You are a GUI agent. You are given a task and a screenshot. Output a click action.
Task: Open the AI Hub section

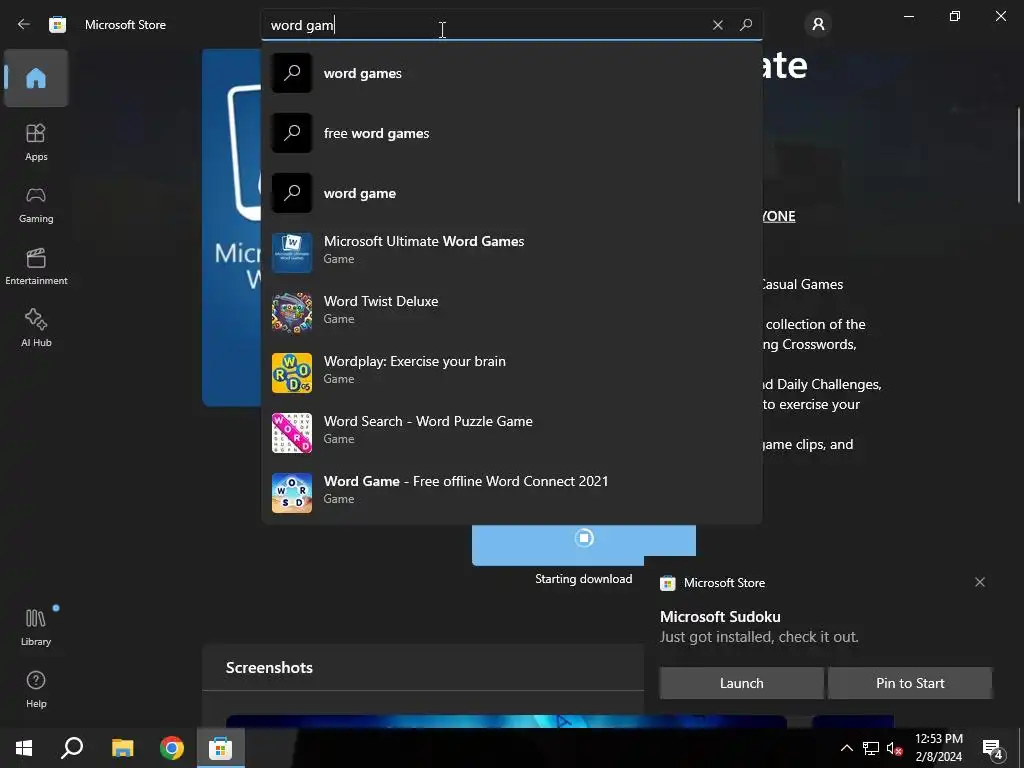tap(36, 328)
